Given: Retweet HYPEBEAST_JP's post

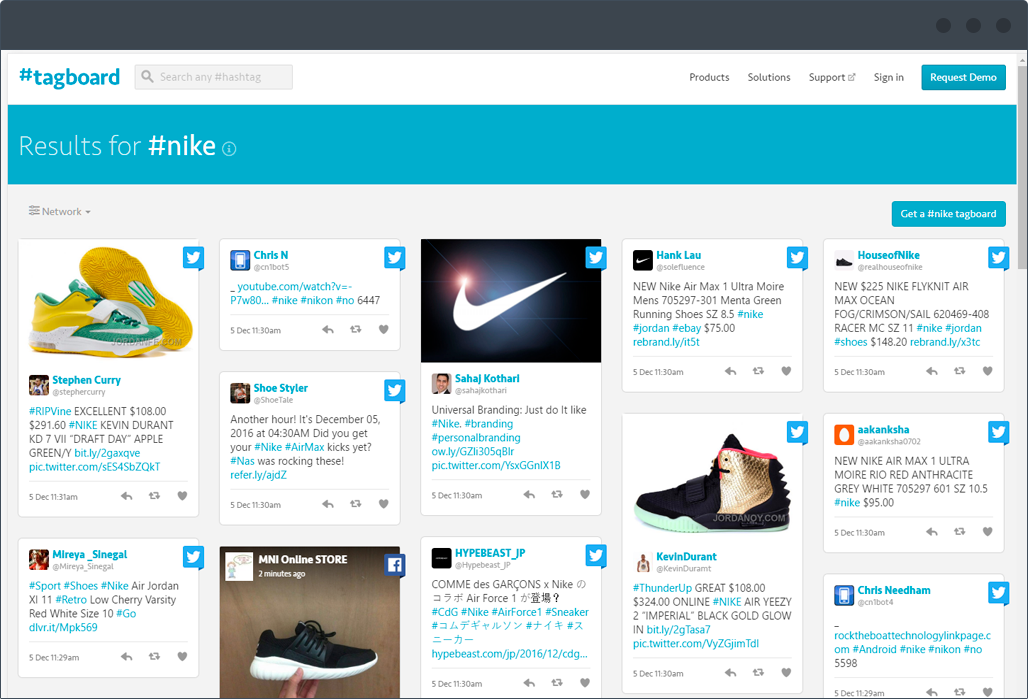Looking at the screenshot, I should (557, 683).
